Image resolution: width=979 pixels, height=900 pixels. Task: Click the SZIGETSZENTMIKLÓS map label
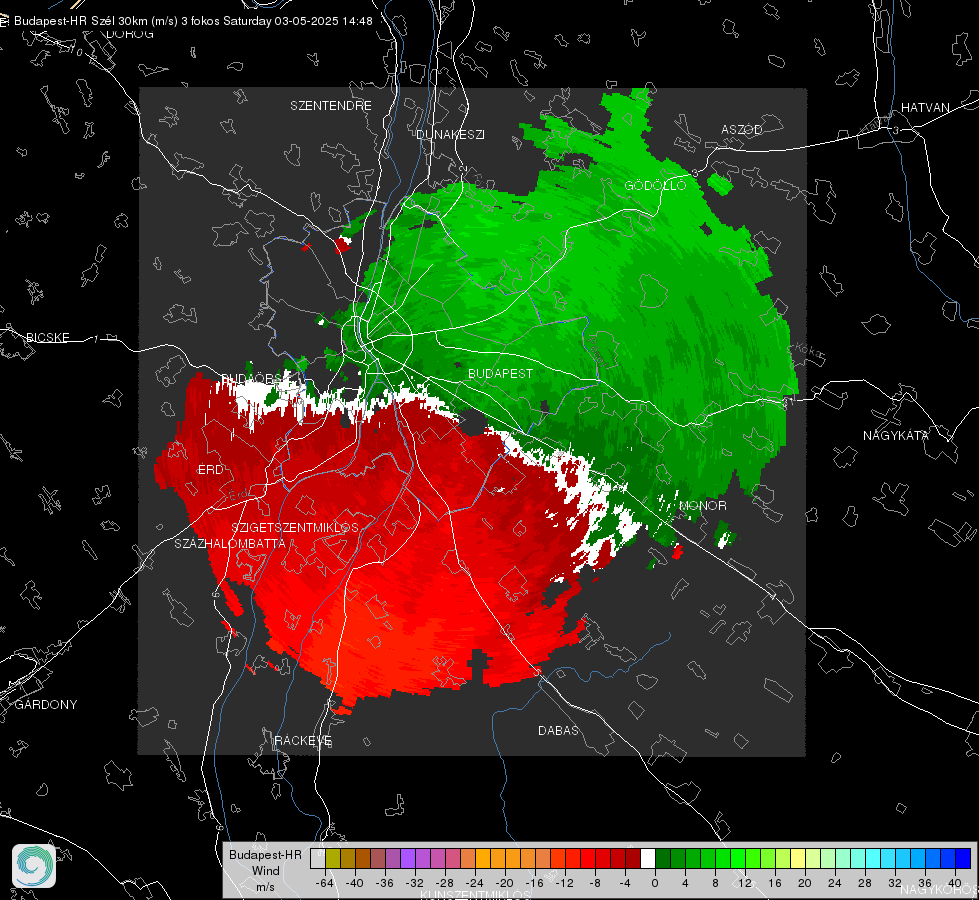tap(295, 527)
